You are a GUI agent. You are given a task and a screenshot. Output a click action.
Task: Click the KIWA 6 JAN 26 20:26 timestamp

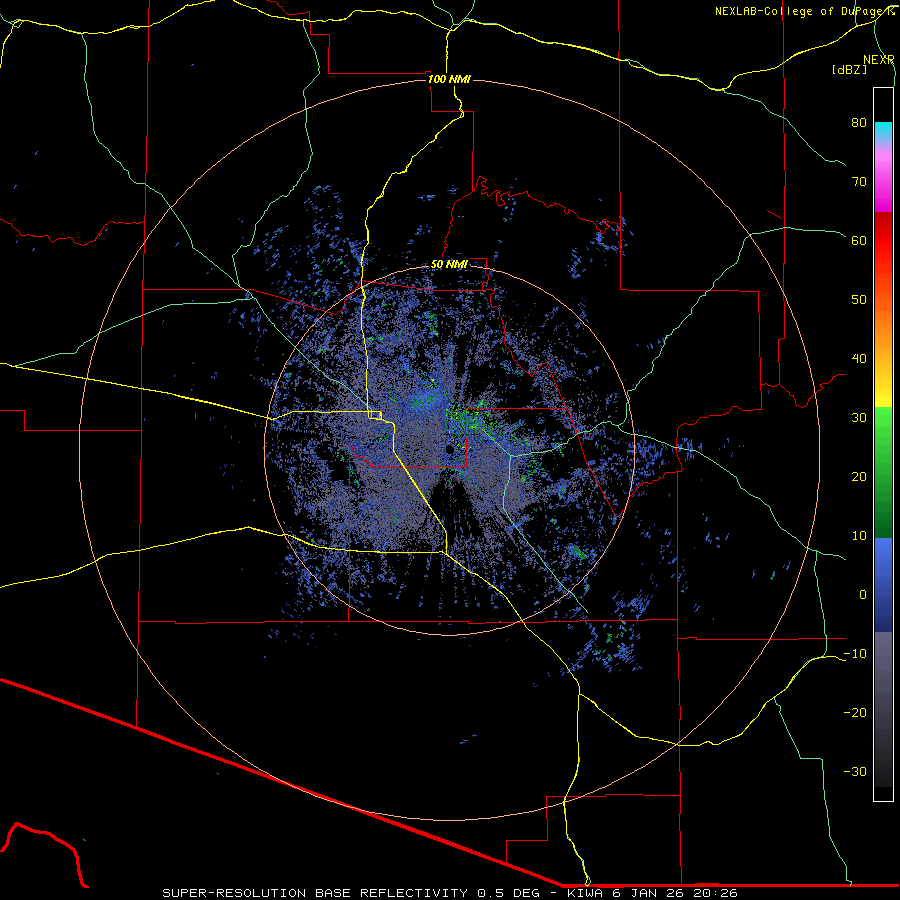652,893
